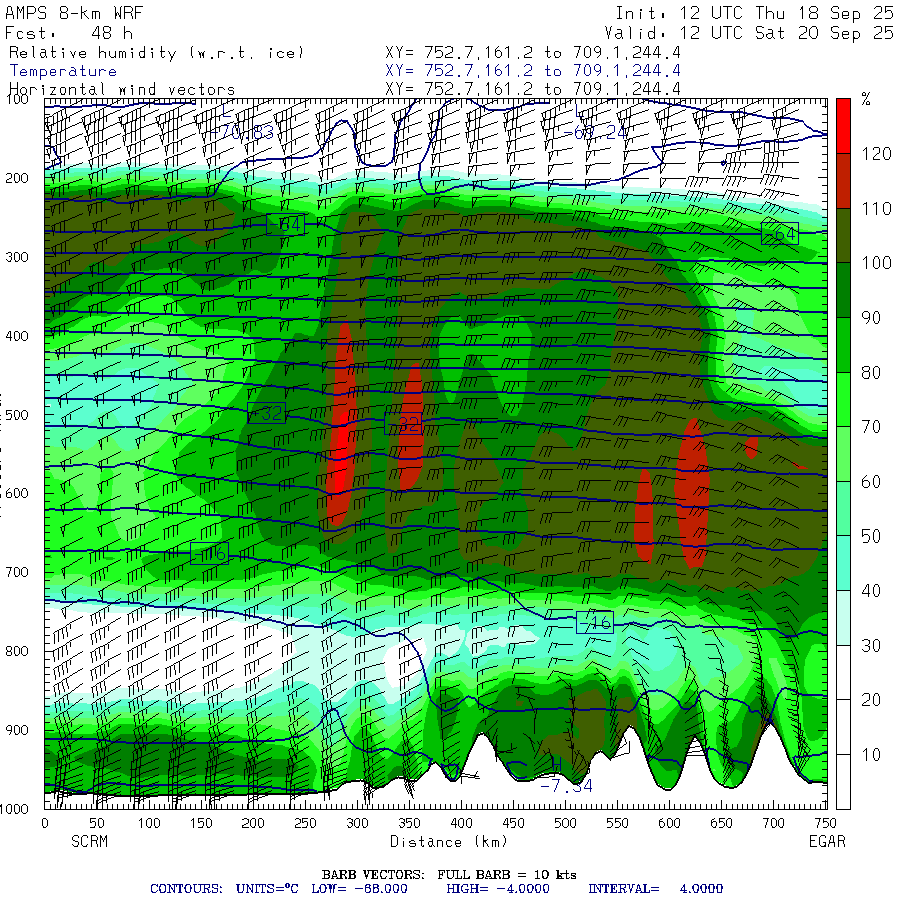900x900 pixels.
Task: Click the '900' pressure axis label
Action: (x=17, y=730)
